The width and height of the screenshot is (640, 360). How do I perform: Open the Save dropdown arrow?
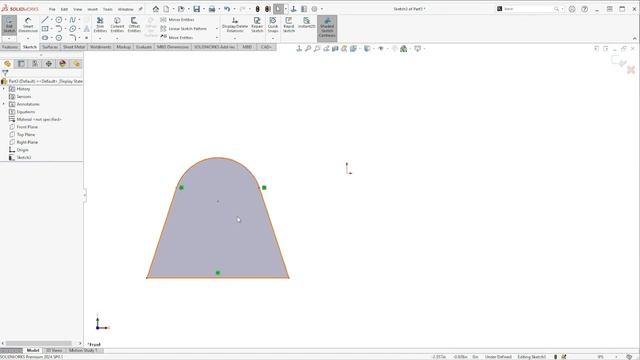pyautogui.click(x=204, y=9)
